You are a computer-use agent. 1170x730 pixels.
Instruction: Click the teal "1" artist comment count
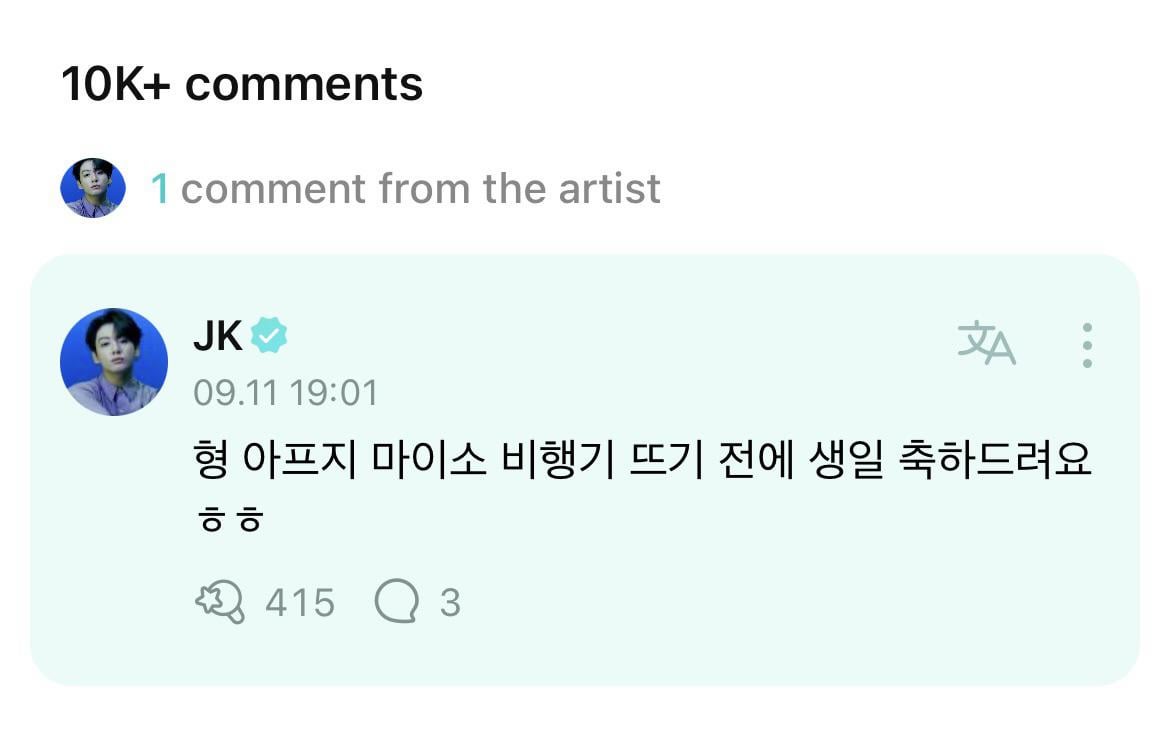pyautogui.click(x=159, y=188)
